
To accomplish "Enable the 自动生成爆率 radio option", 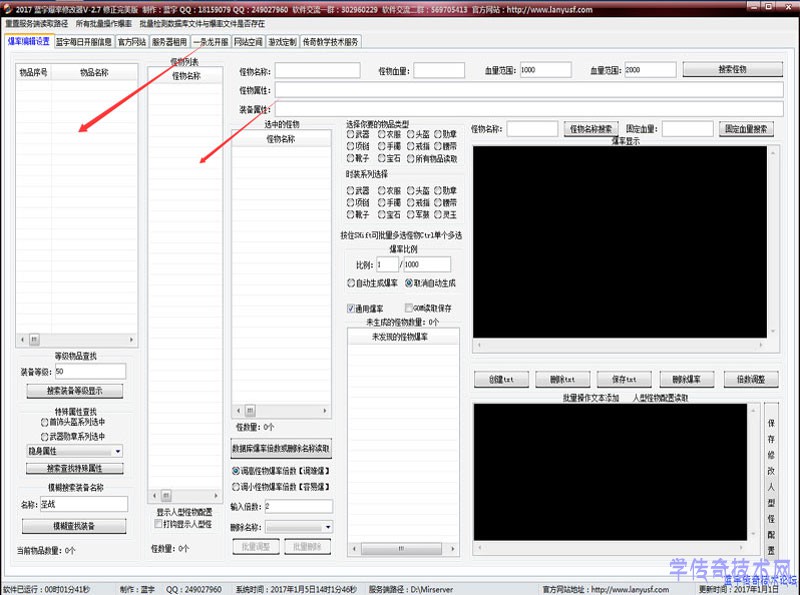I will [x=351, y=283].
